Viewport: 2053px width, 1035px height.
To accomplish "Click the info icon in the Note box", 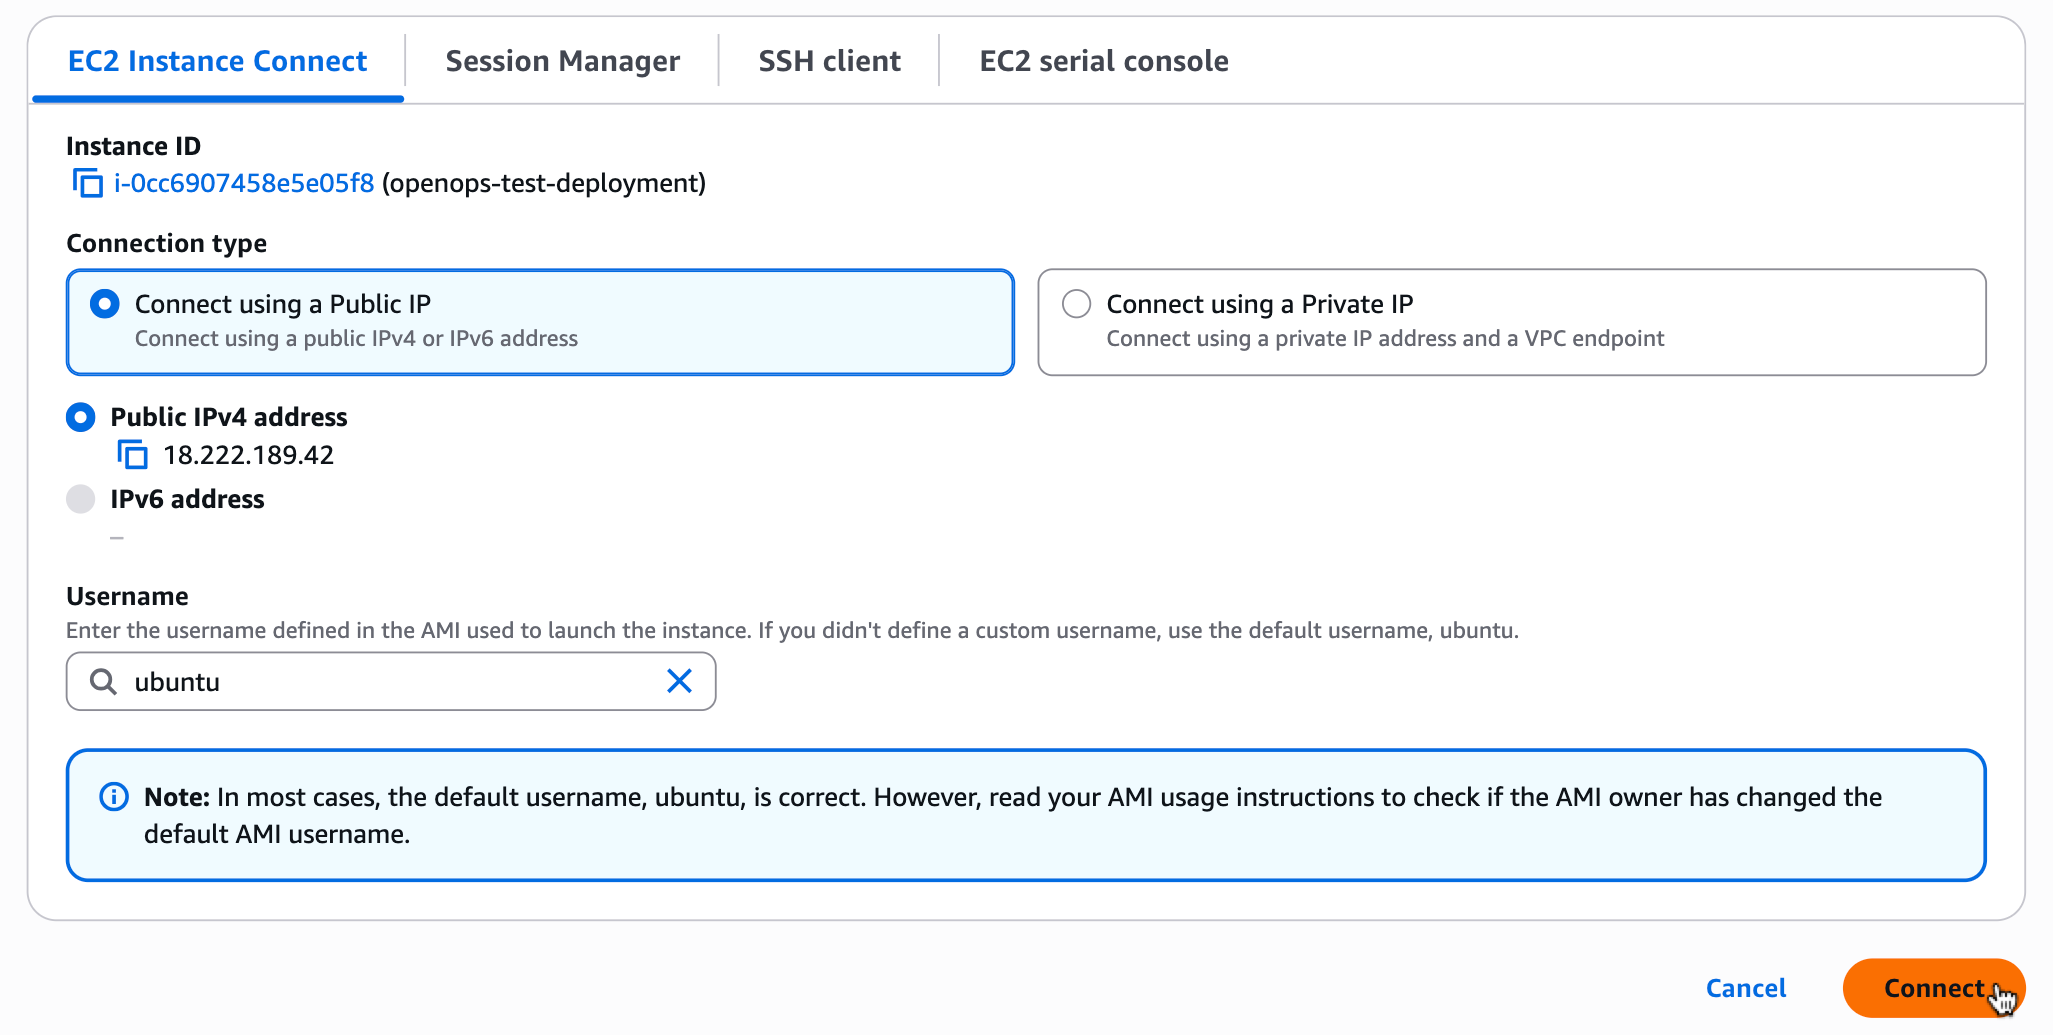I will [113, 797].
